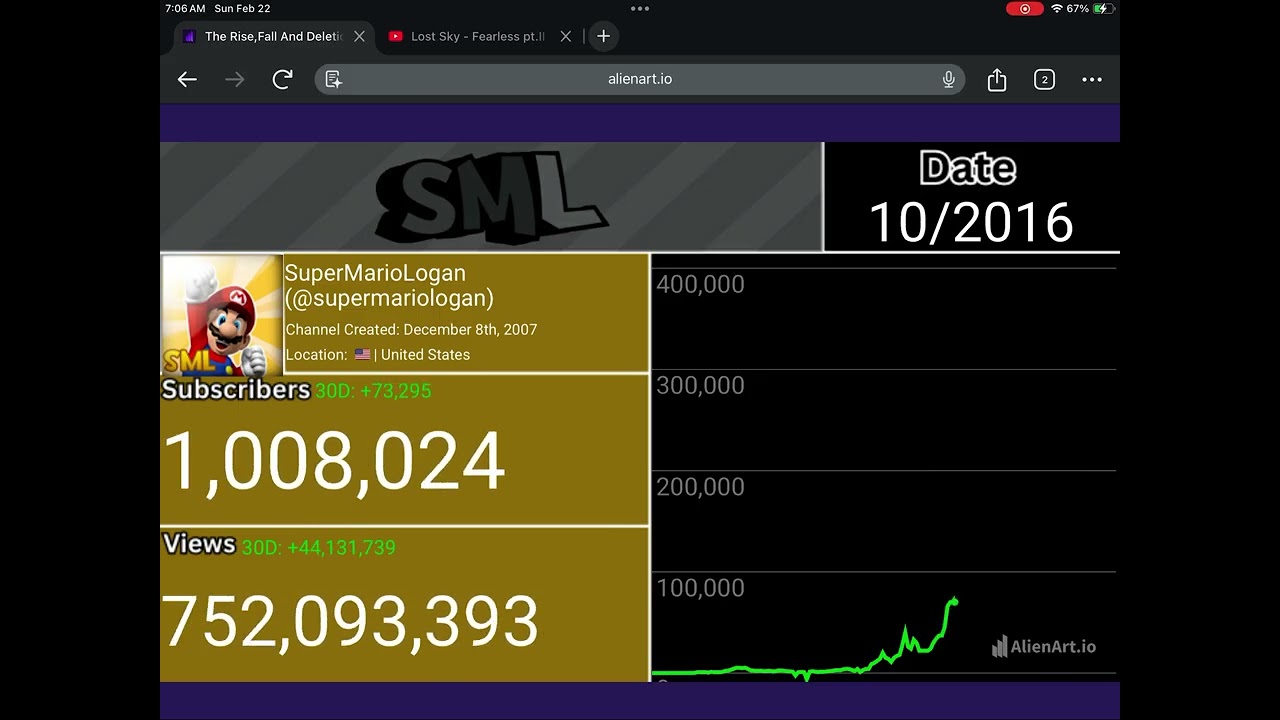Tap the red screen recording indicator

[x=1025, y=9]
